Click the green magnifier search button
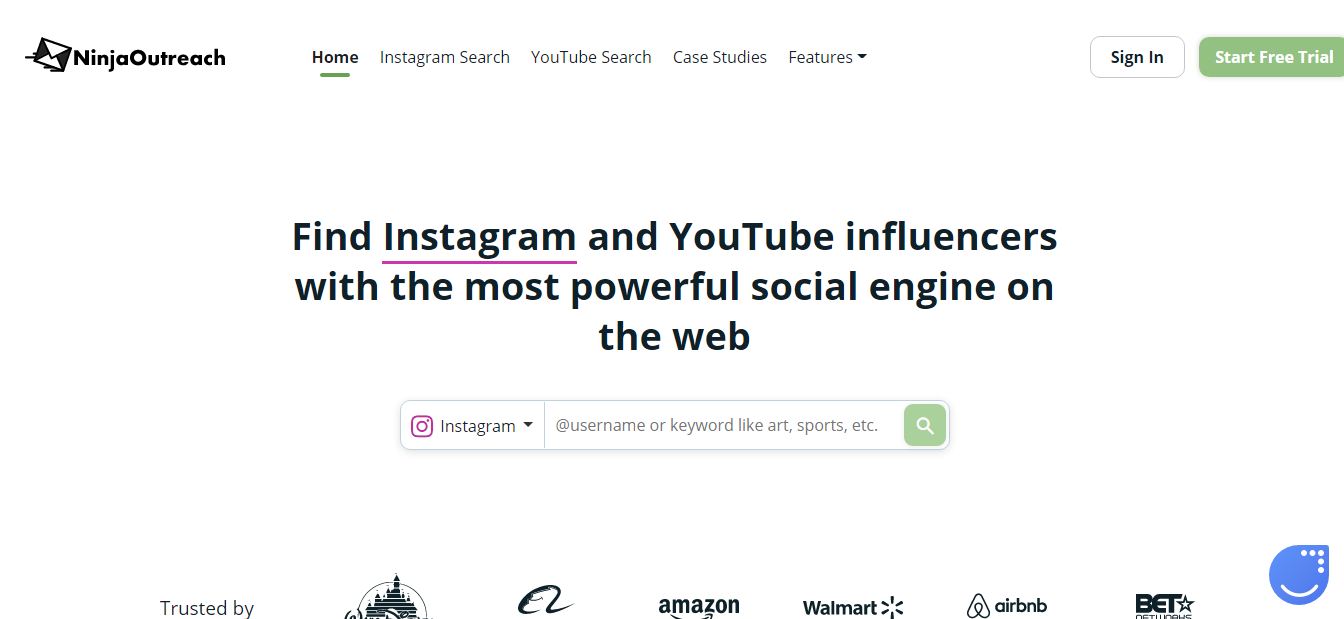The height and width of the screenshot is (619, 1344). pos(925,425)
